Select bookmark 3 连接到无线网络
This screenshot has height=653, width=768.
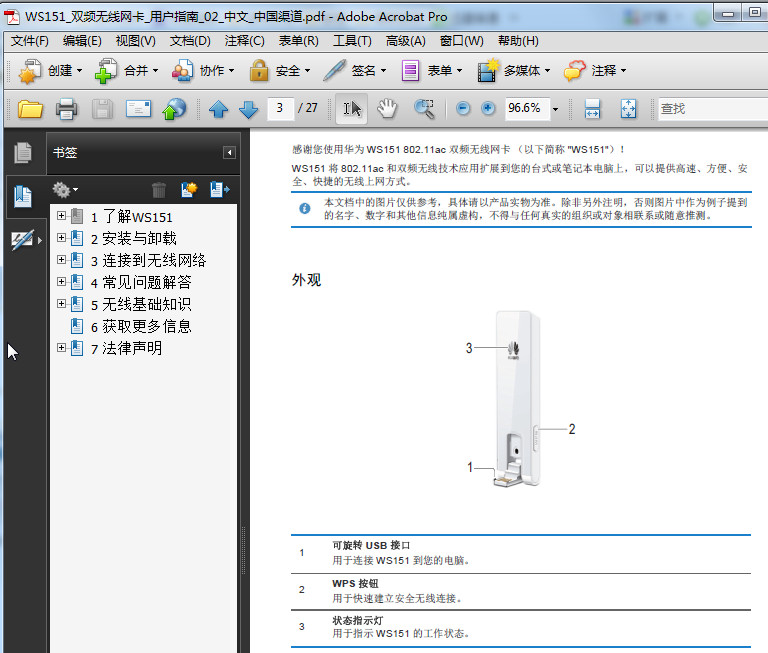pyautogui.click(x=148, y=261)
